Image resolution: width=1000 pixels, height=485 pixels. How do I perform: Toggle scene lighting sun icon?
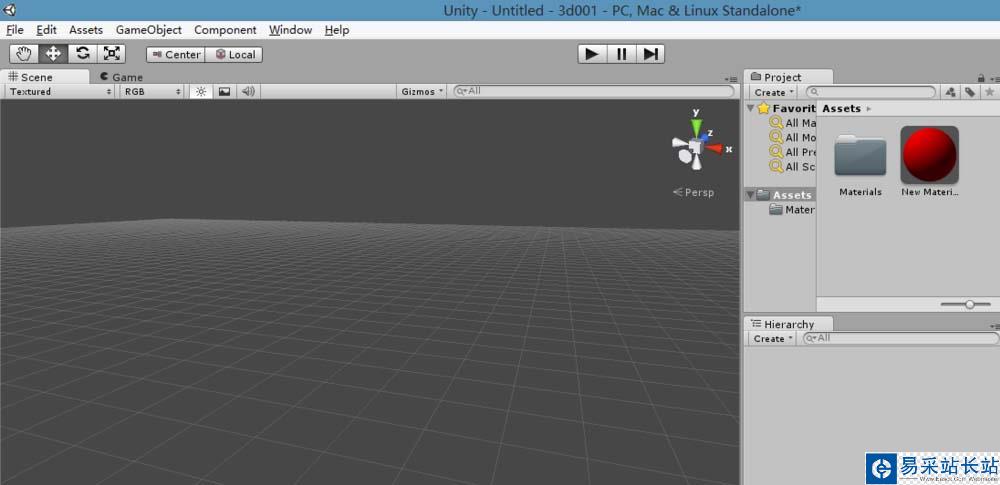pos(201,91)
